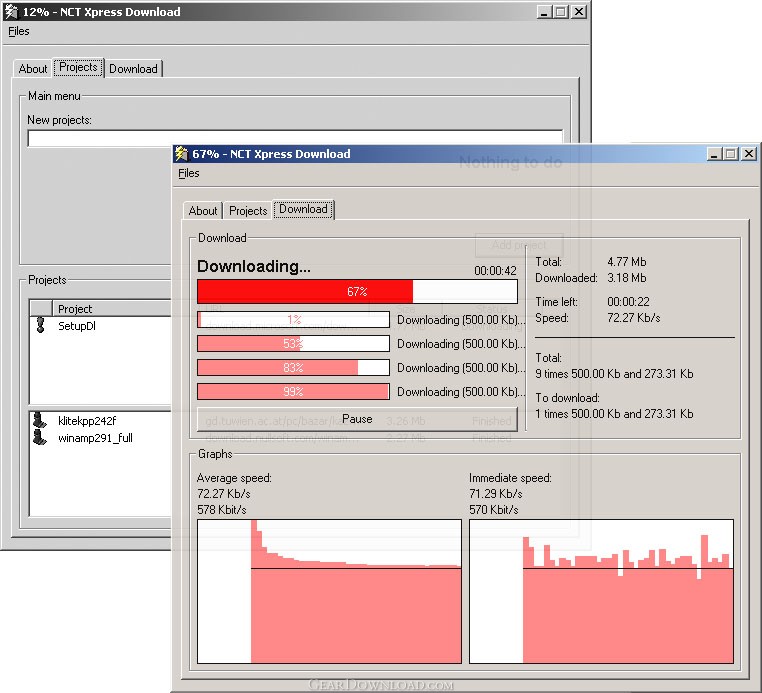Select Download tab in the 67% window

click(x=303, y=209)
